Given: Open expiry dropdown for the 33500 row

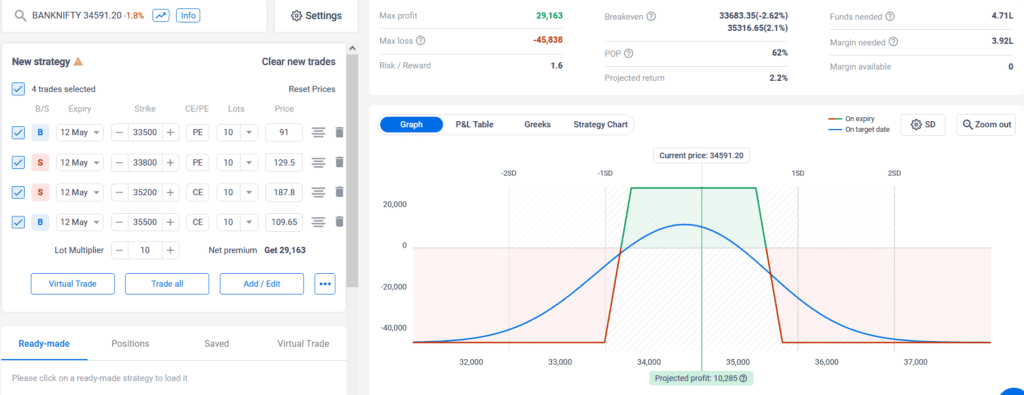Looking at the screenshot, I should (x=80, y=133).
